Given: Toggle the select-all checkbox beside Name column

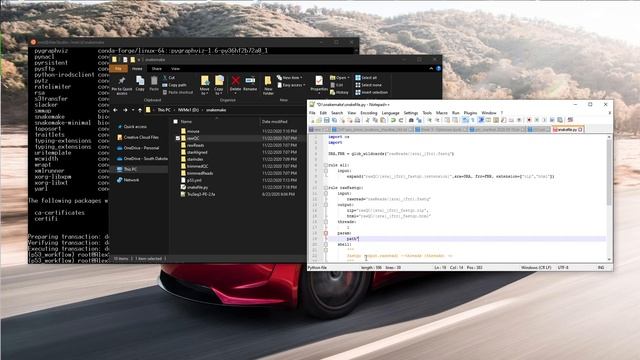Looking at the screenshot, I should coord(176,122).
